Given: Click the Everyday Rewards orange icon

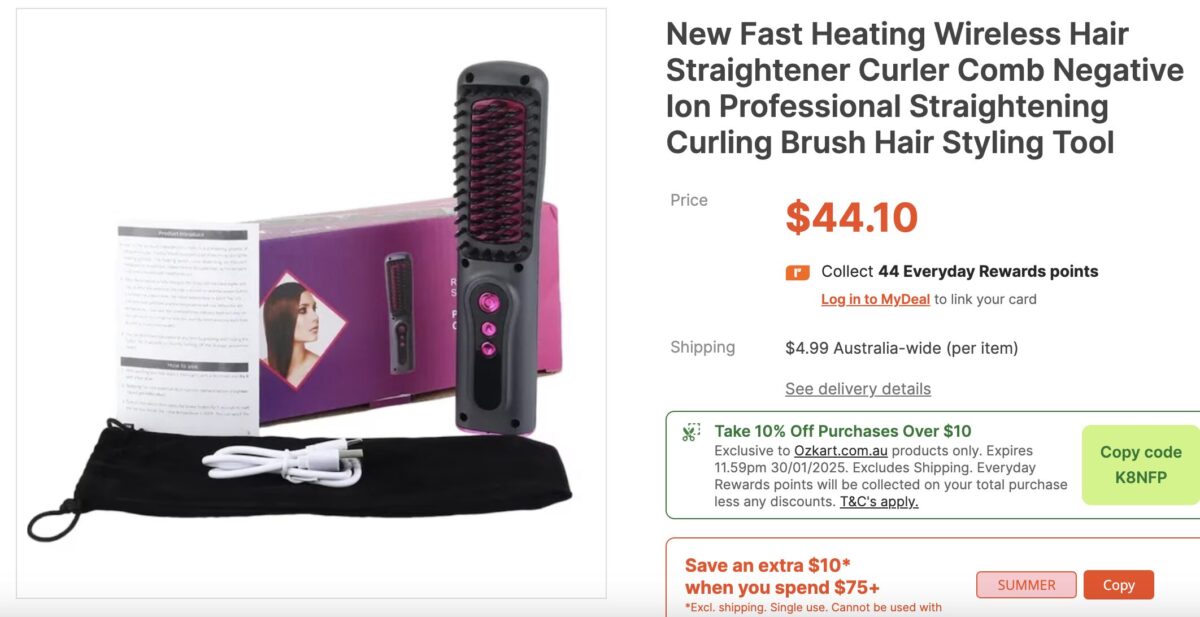Looking at the screenshot, I should 797,272.
